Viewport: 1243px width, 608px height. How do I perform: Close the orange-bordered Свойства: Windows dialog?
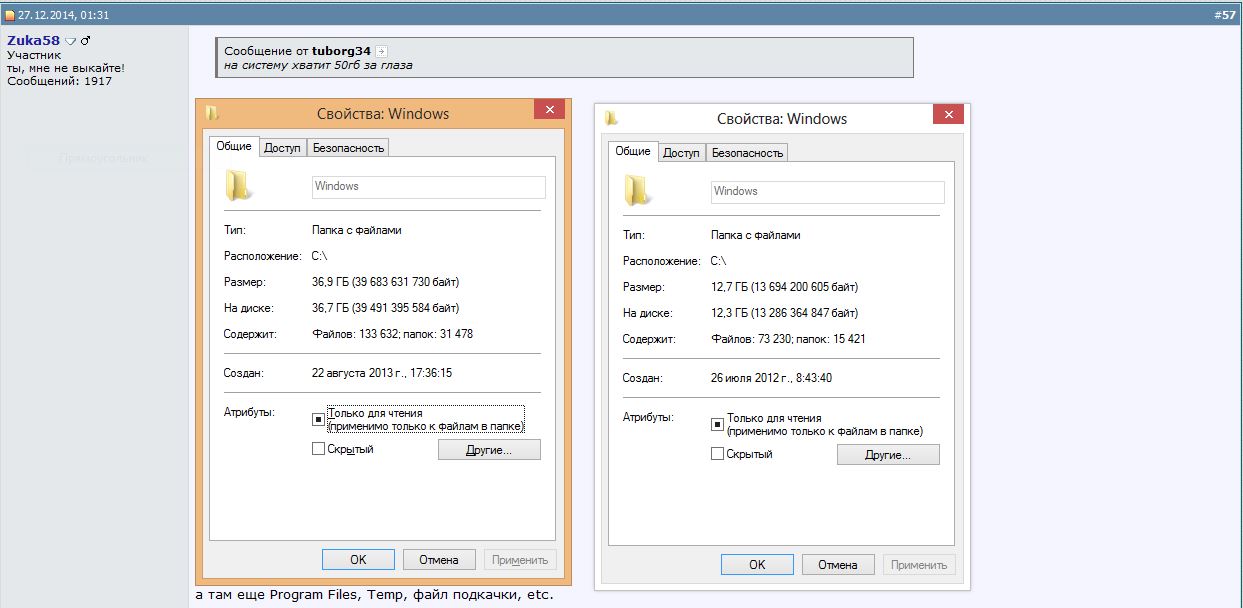tap(548, 112)
